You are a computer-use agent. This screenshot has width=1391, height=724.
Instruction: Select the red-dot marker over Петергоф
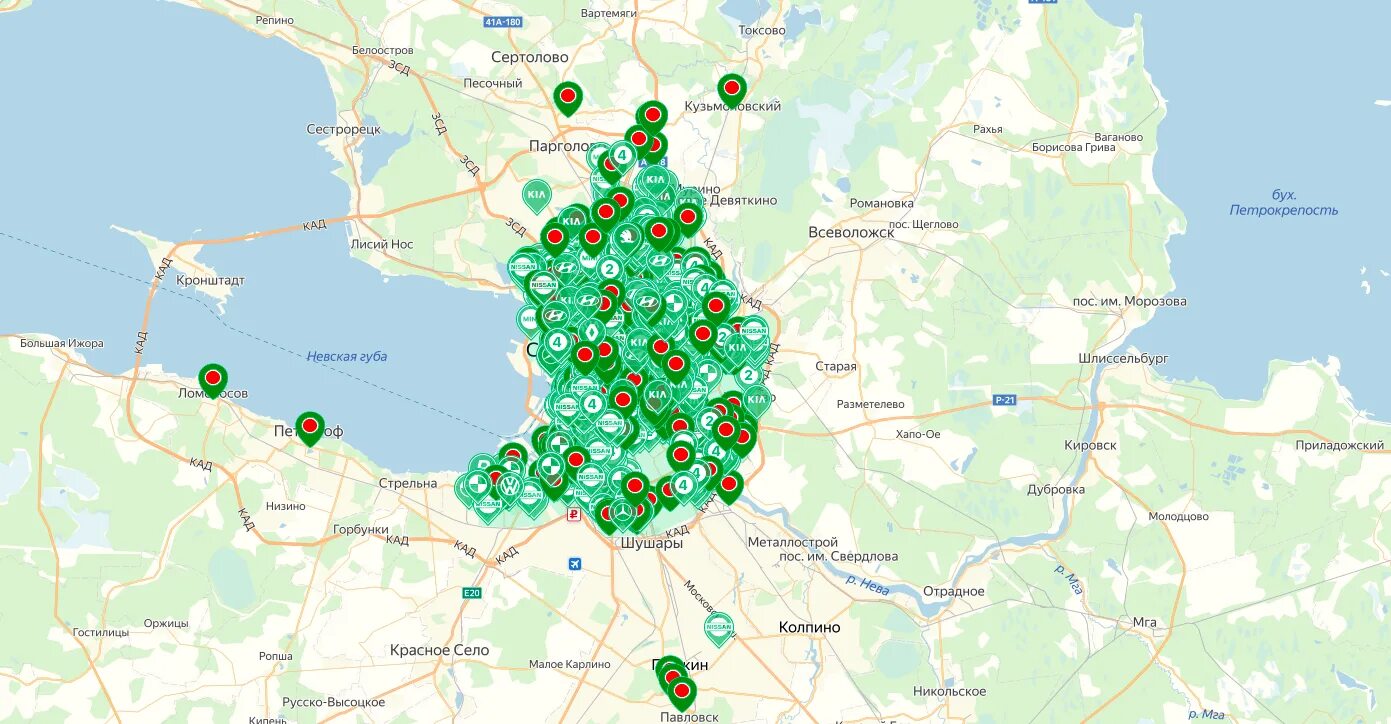[310, 428]
